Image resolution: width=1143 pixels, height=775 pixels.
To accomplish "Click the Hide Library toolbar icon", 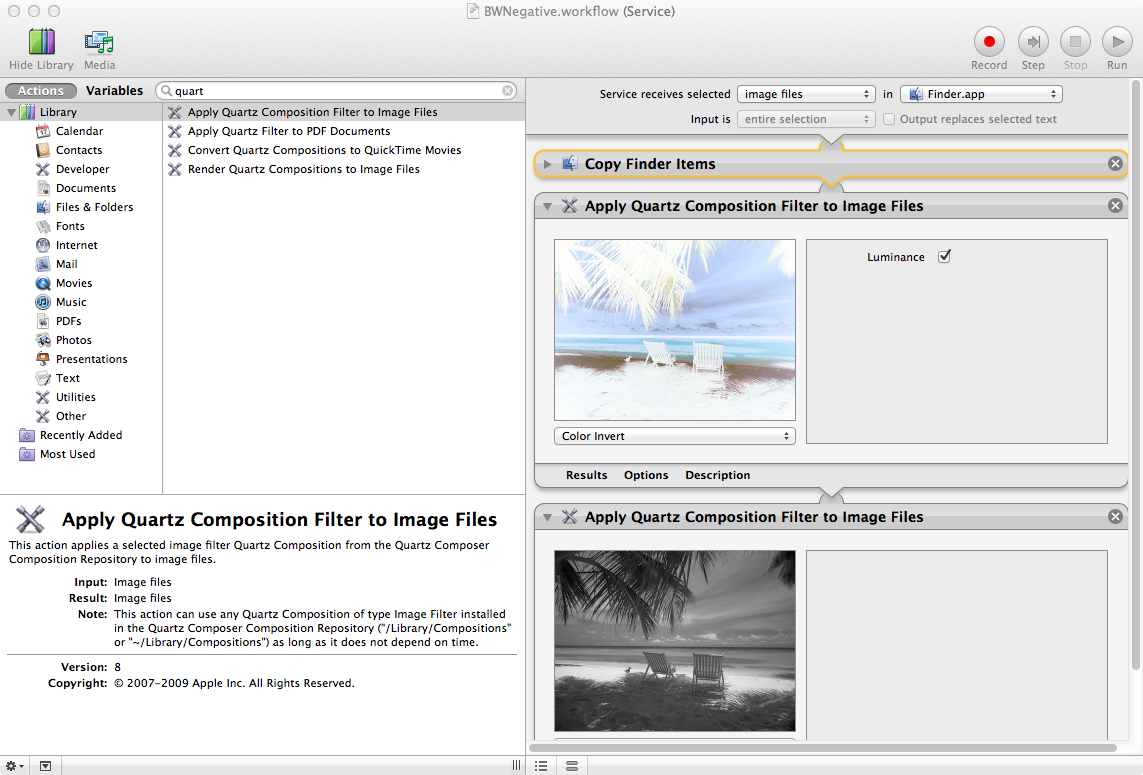I will coord(42,42).
